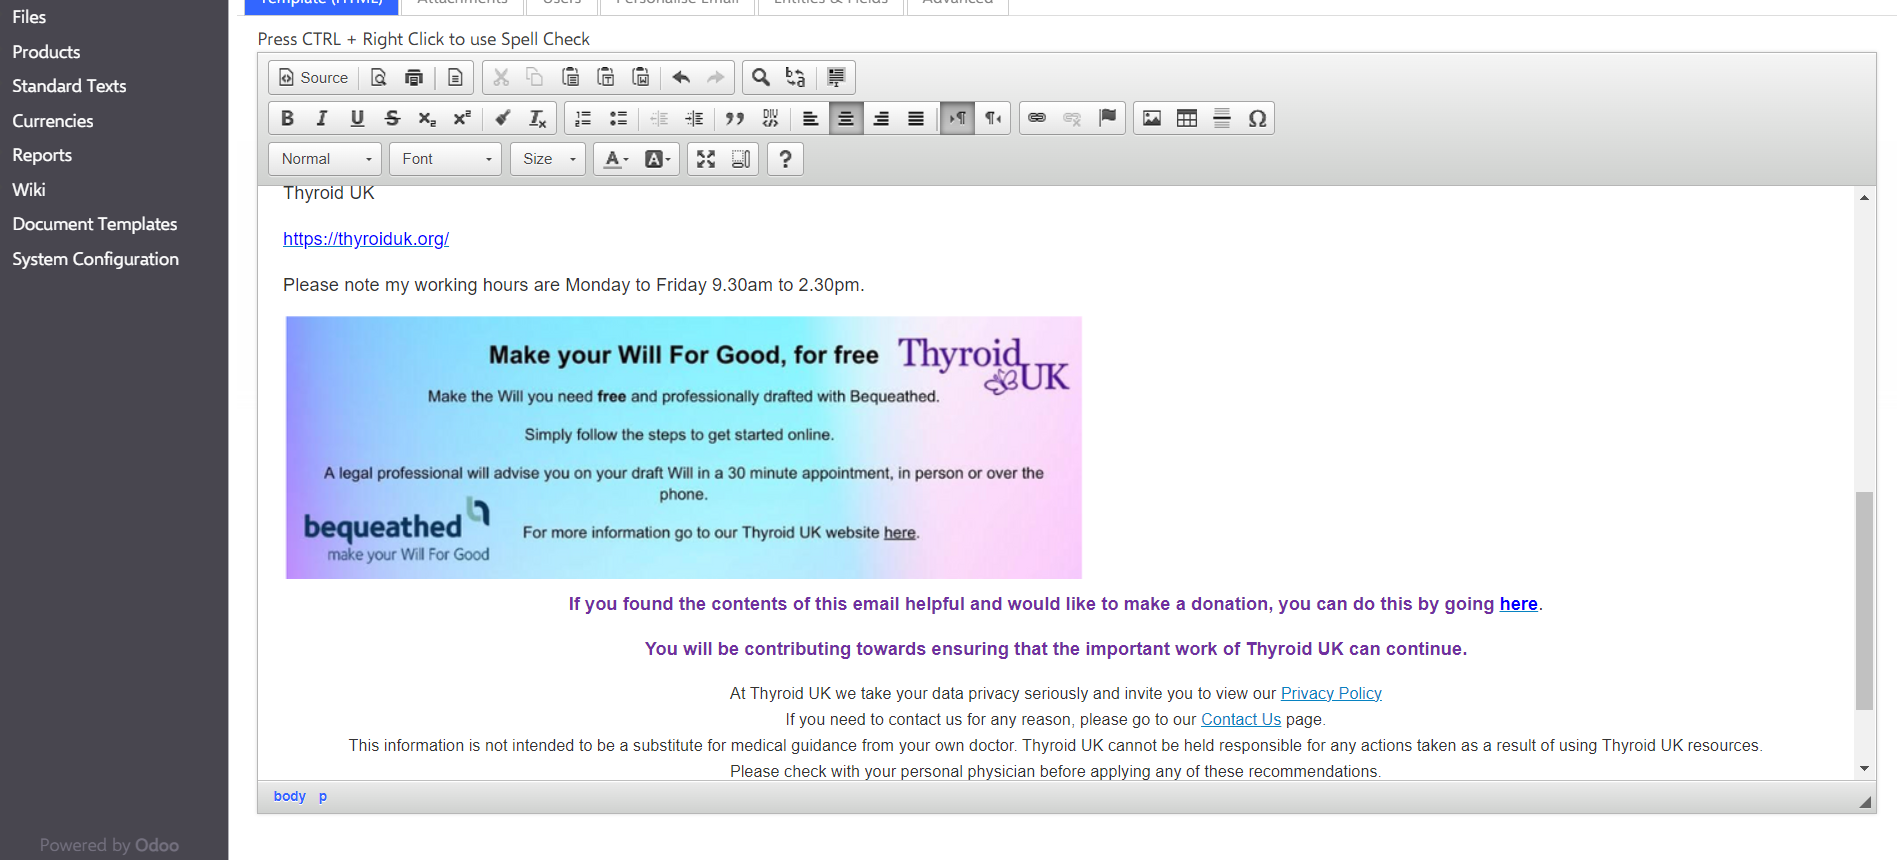Image resolution: width=1898 pixels, height=860 pixels.
Task: Open the Normal paragraph format dropdown
Action: [325, 159]
